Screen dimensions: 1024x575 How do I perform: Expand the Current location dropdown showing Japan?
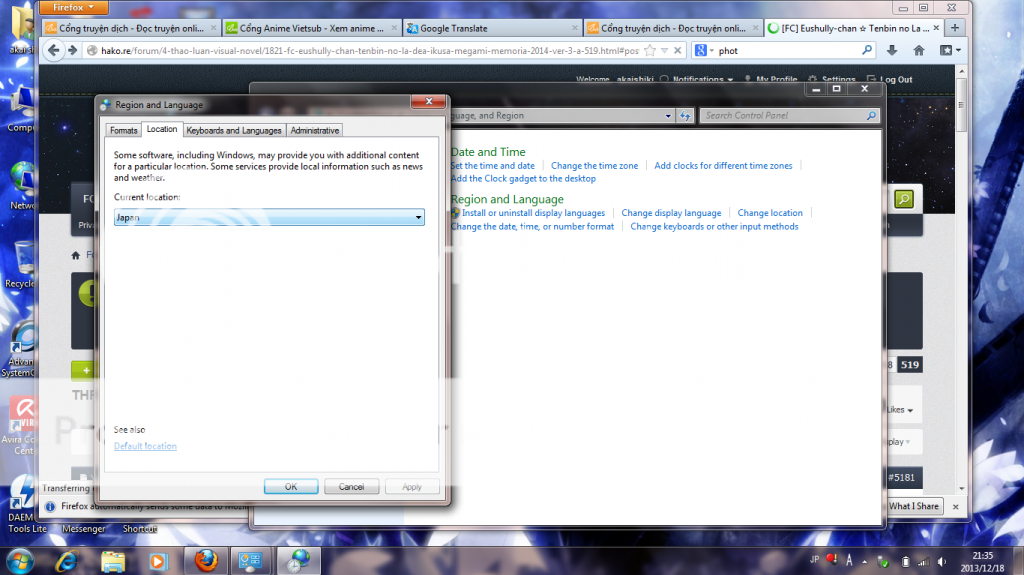418,217
